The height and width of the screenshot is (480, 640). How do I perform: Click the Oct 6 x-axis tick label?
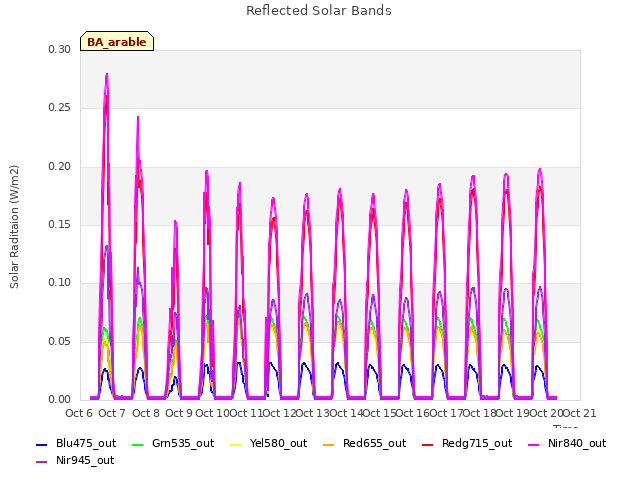79,413
